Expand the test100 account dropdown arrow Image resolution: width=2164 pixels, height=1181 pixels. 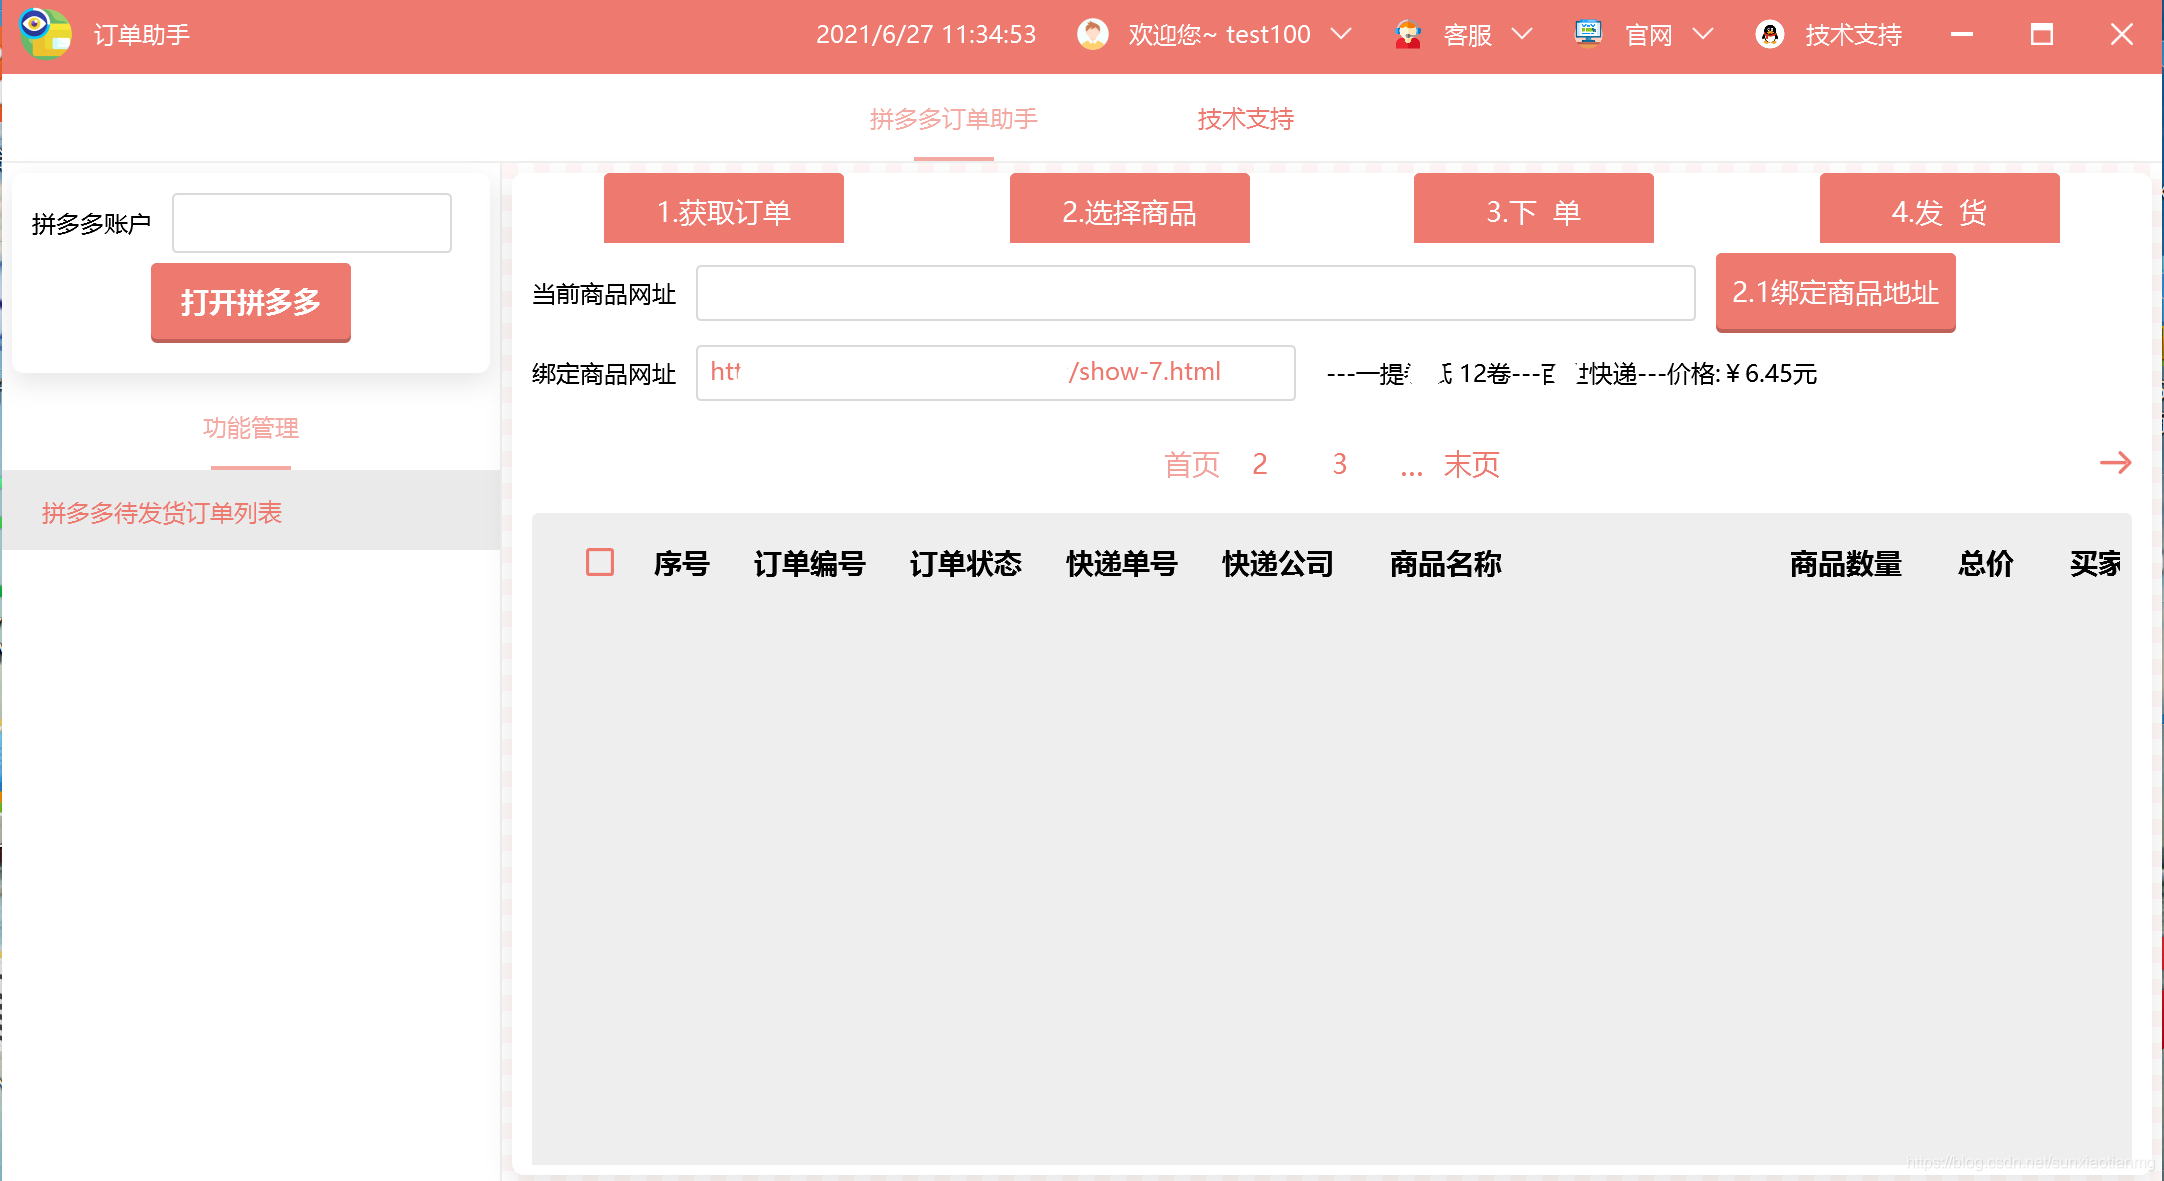[x=1342, y=35]
